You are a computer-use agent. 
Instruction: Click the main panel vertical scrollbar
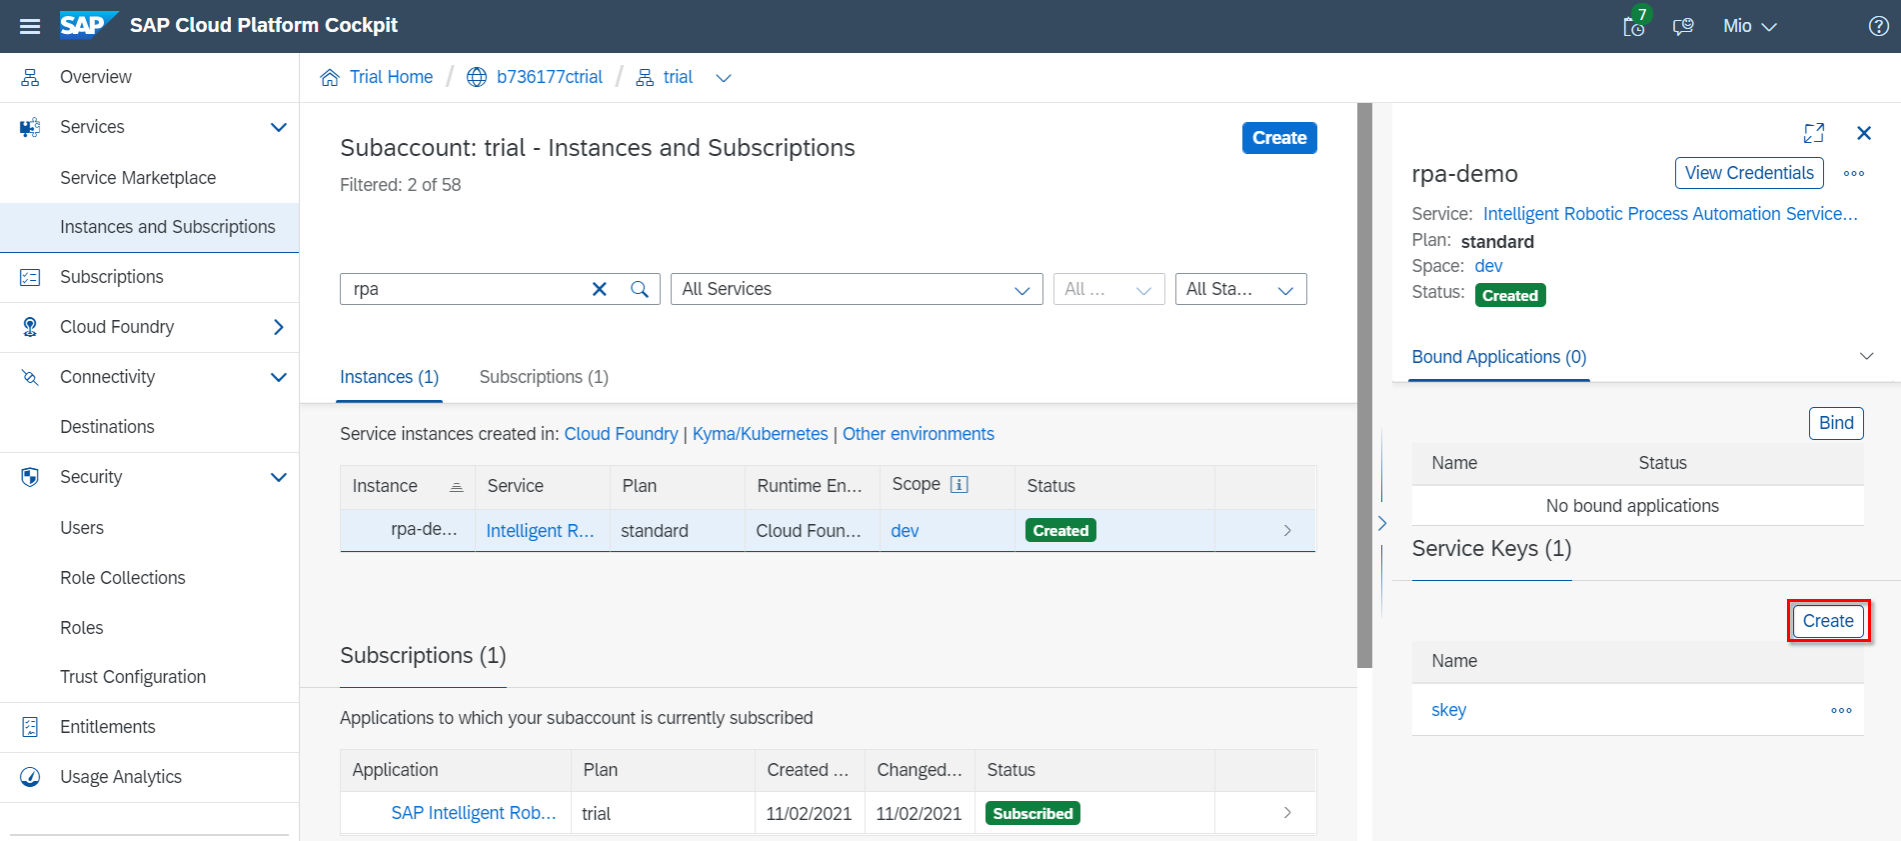tap(1365, 385)
